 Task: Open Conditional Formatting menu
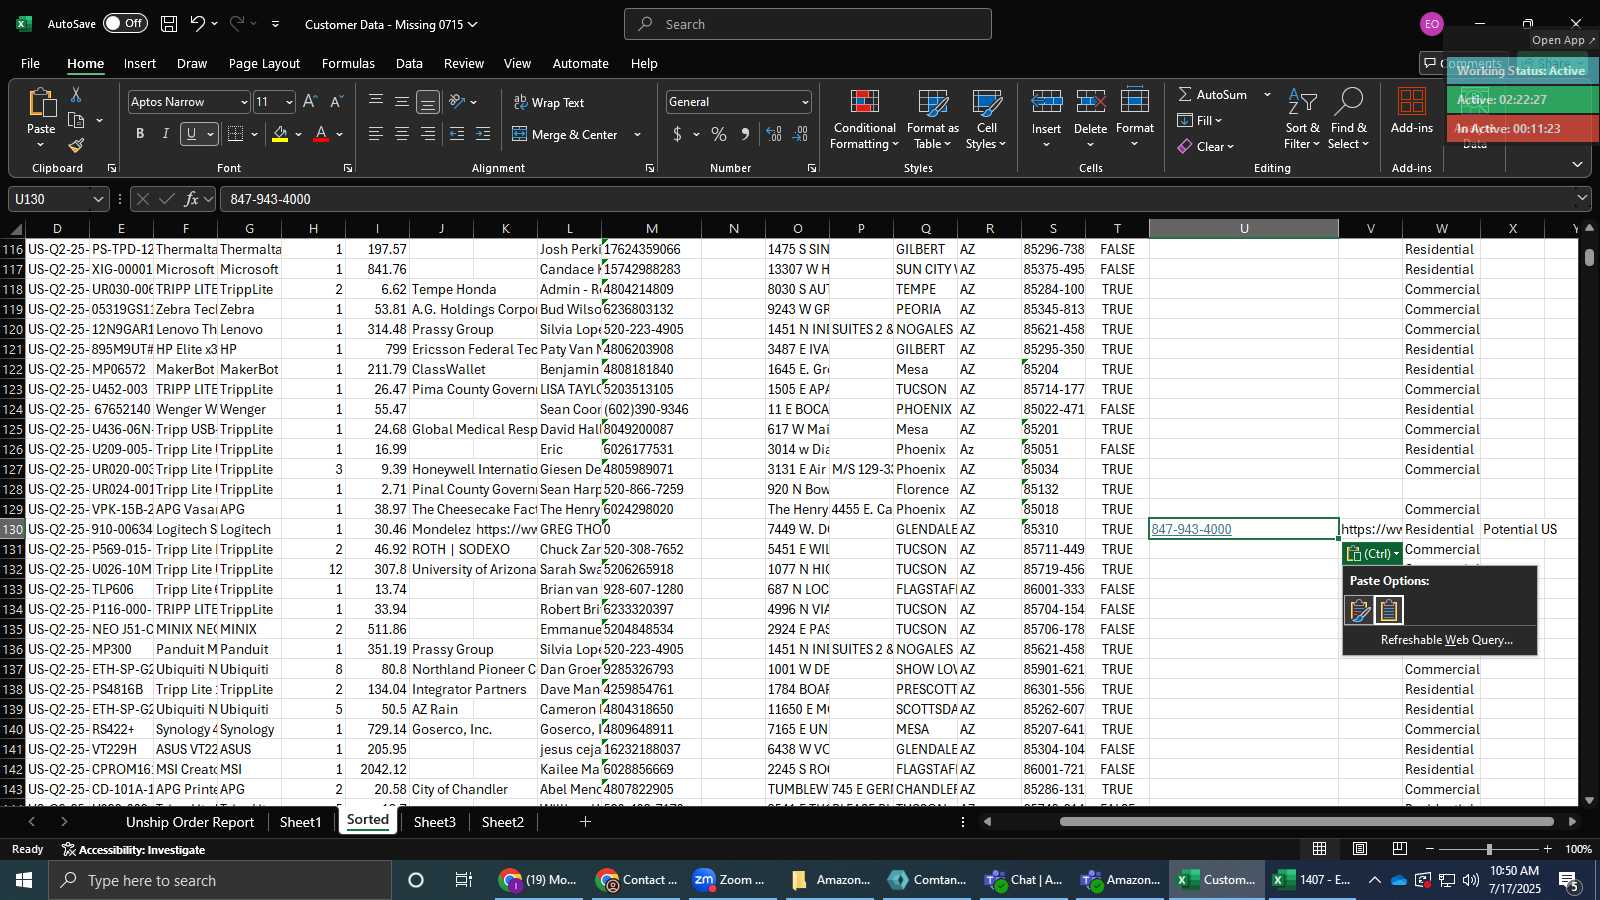click(865, 120)
